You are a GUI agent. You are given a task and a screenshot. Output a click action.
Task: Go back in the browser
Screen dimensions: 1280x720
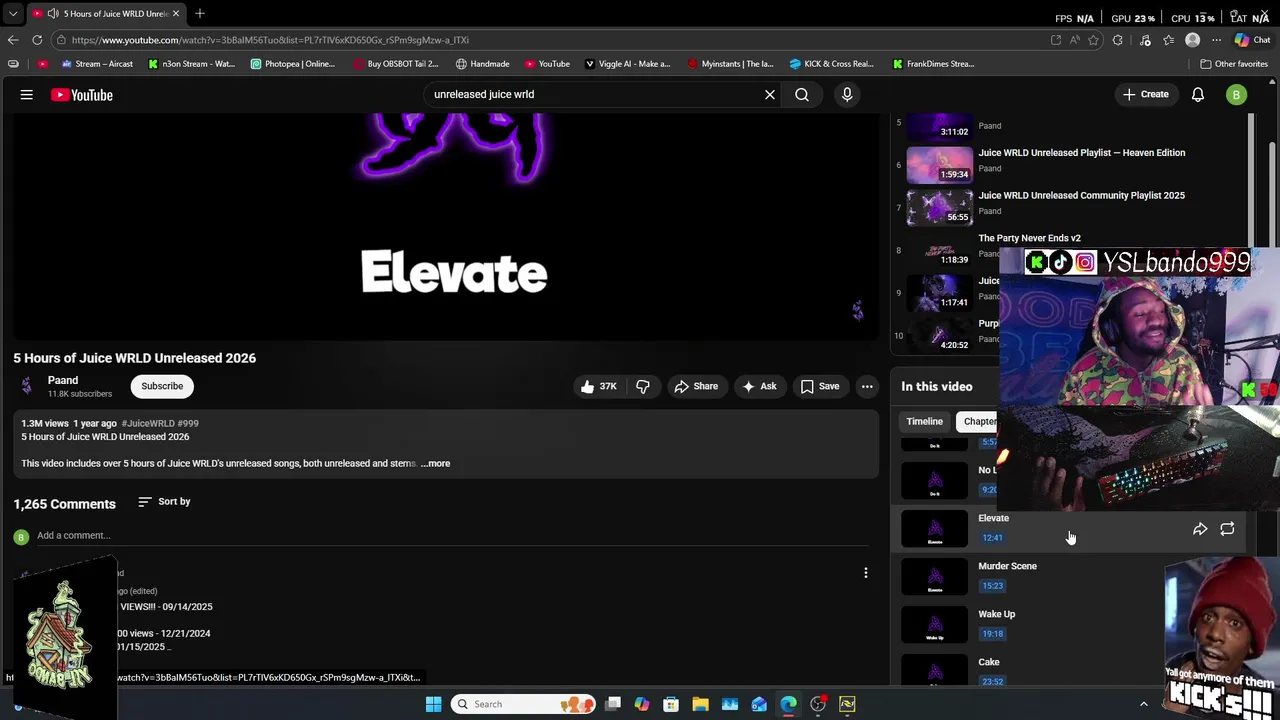13,40
